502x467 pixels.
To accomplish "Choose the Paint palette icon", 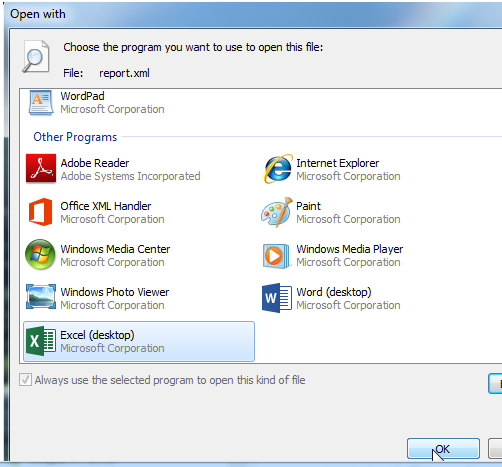I will pos(277,212).
